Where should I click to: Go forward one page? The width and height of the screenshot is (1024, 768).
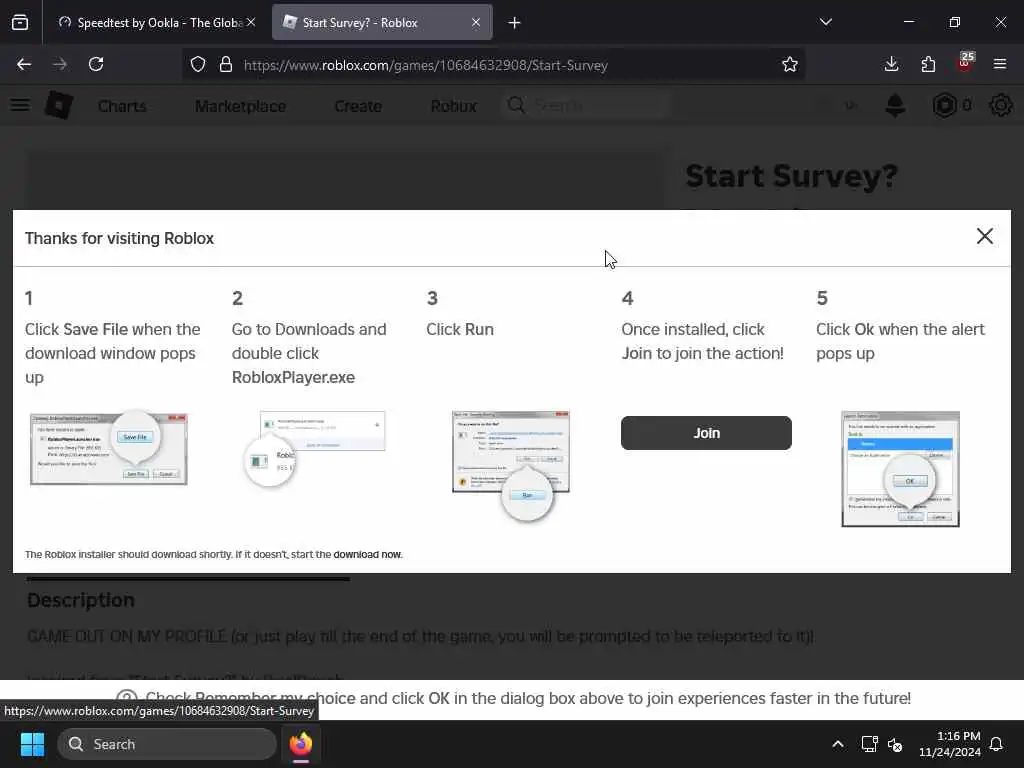[x=60, y=64]
